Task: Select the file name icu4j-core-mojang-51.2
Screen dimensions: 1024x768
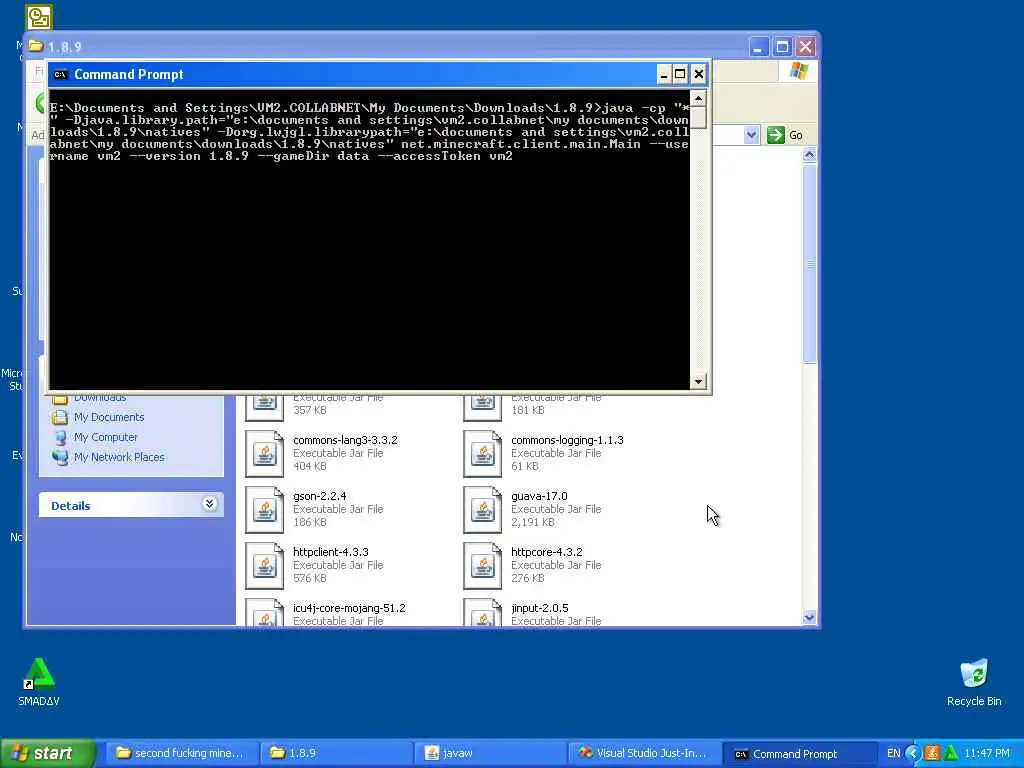Action: [349, 608]
